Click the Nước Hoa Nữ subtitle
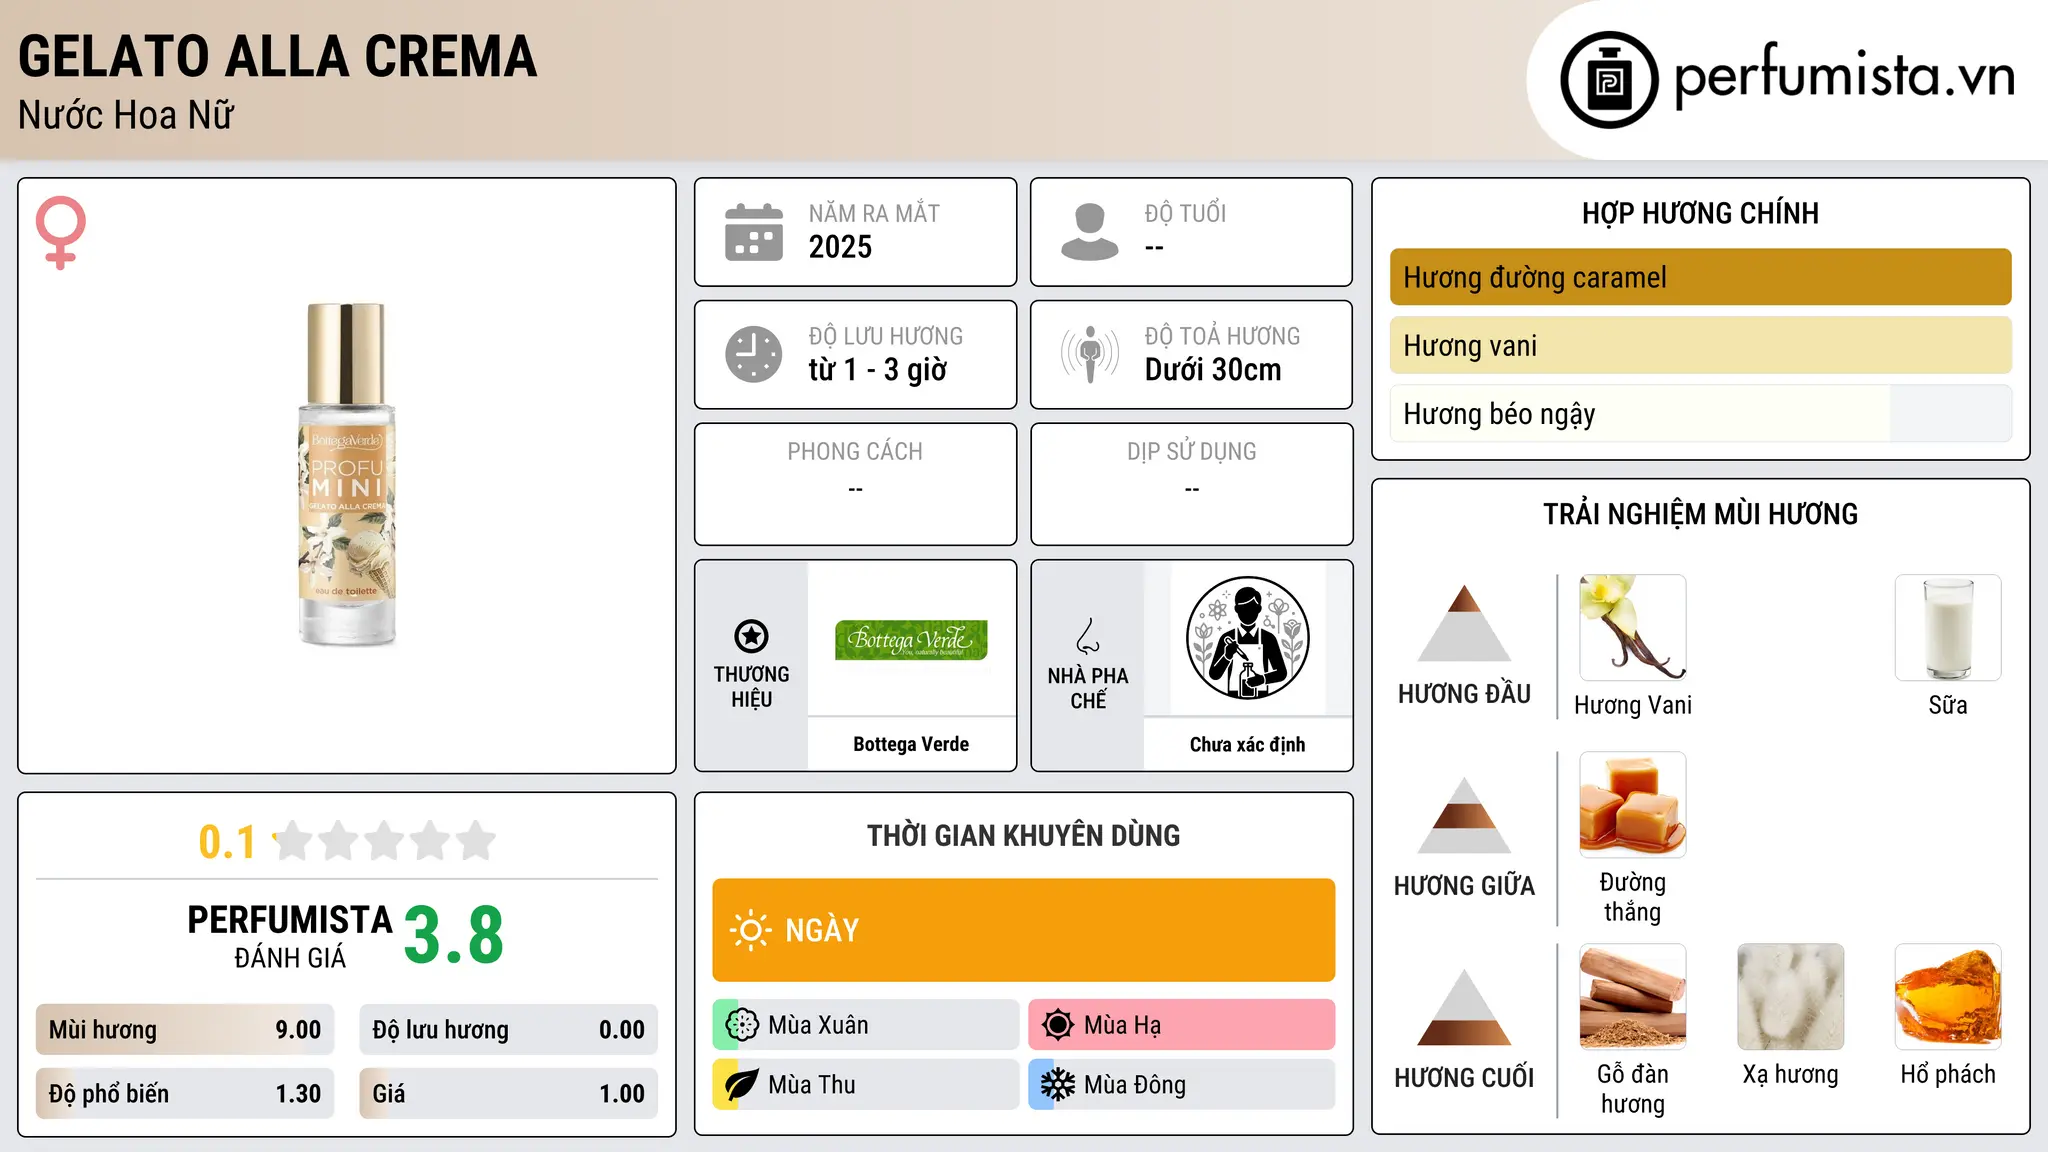The image size is (2048, 1152). 126,115
